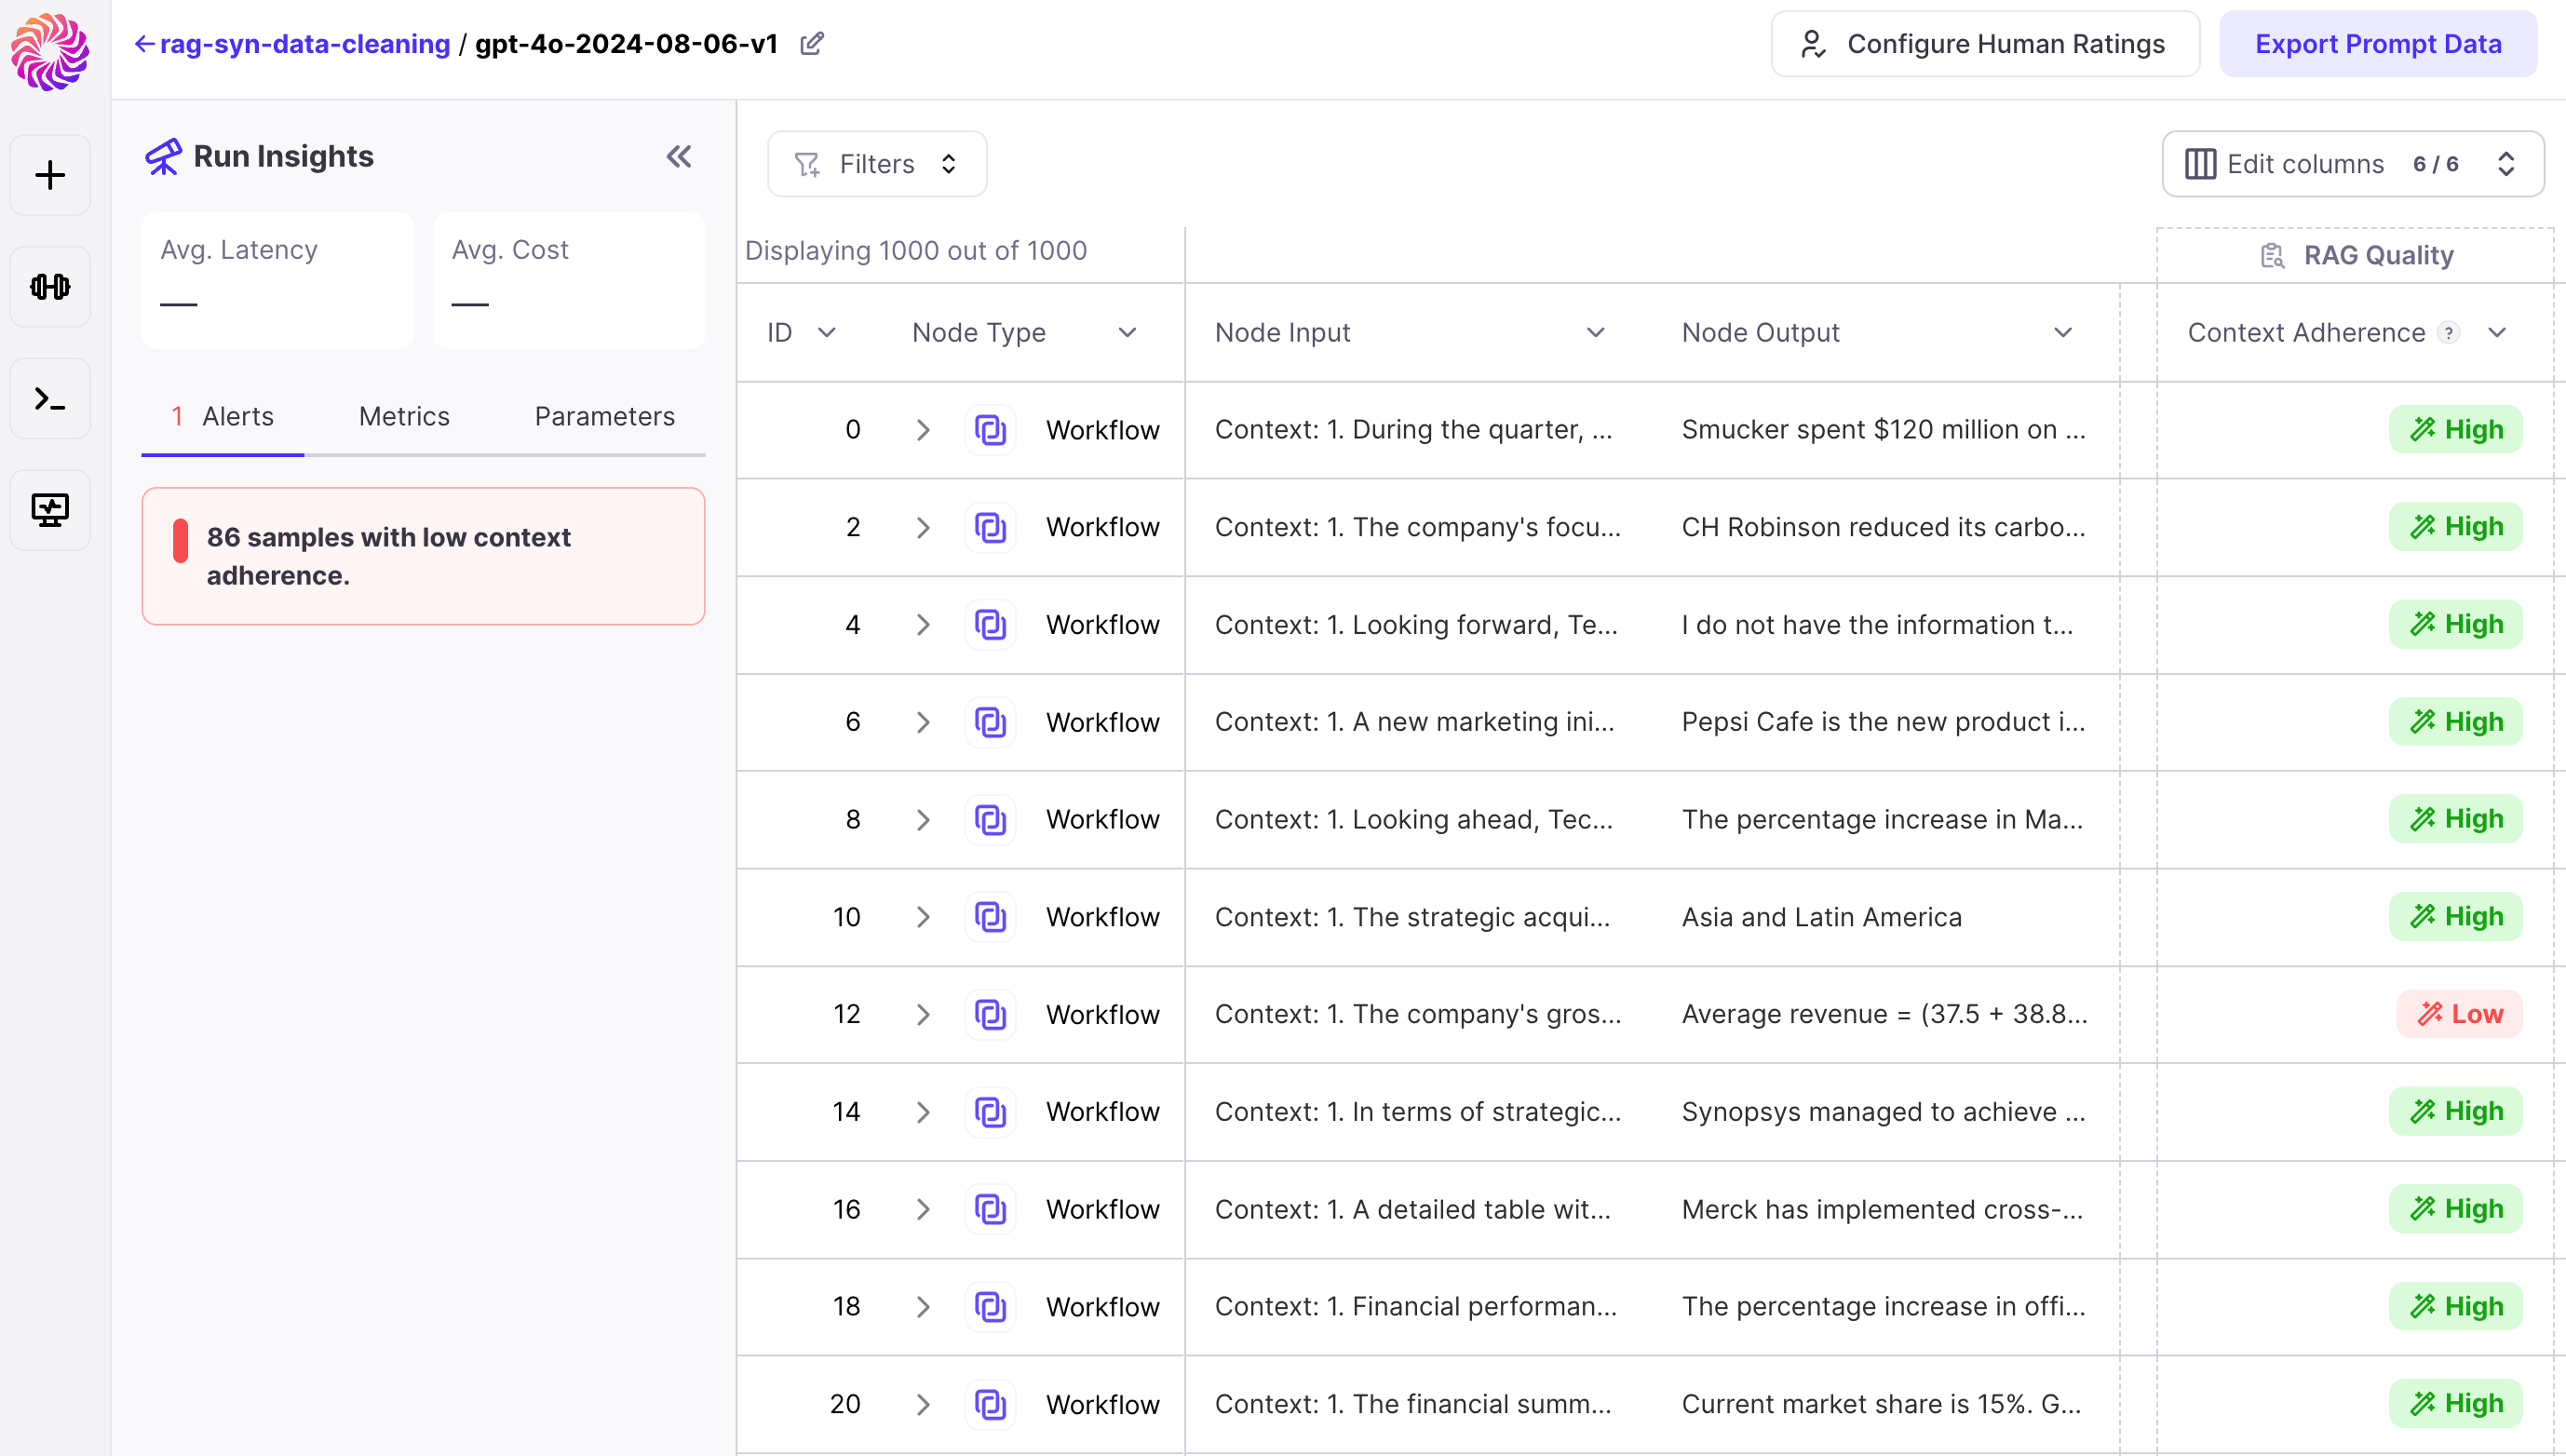Open the Filters dropdown
The height and width of the screenshot is (1456, 2566).
[x=877, y=164]
